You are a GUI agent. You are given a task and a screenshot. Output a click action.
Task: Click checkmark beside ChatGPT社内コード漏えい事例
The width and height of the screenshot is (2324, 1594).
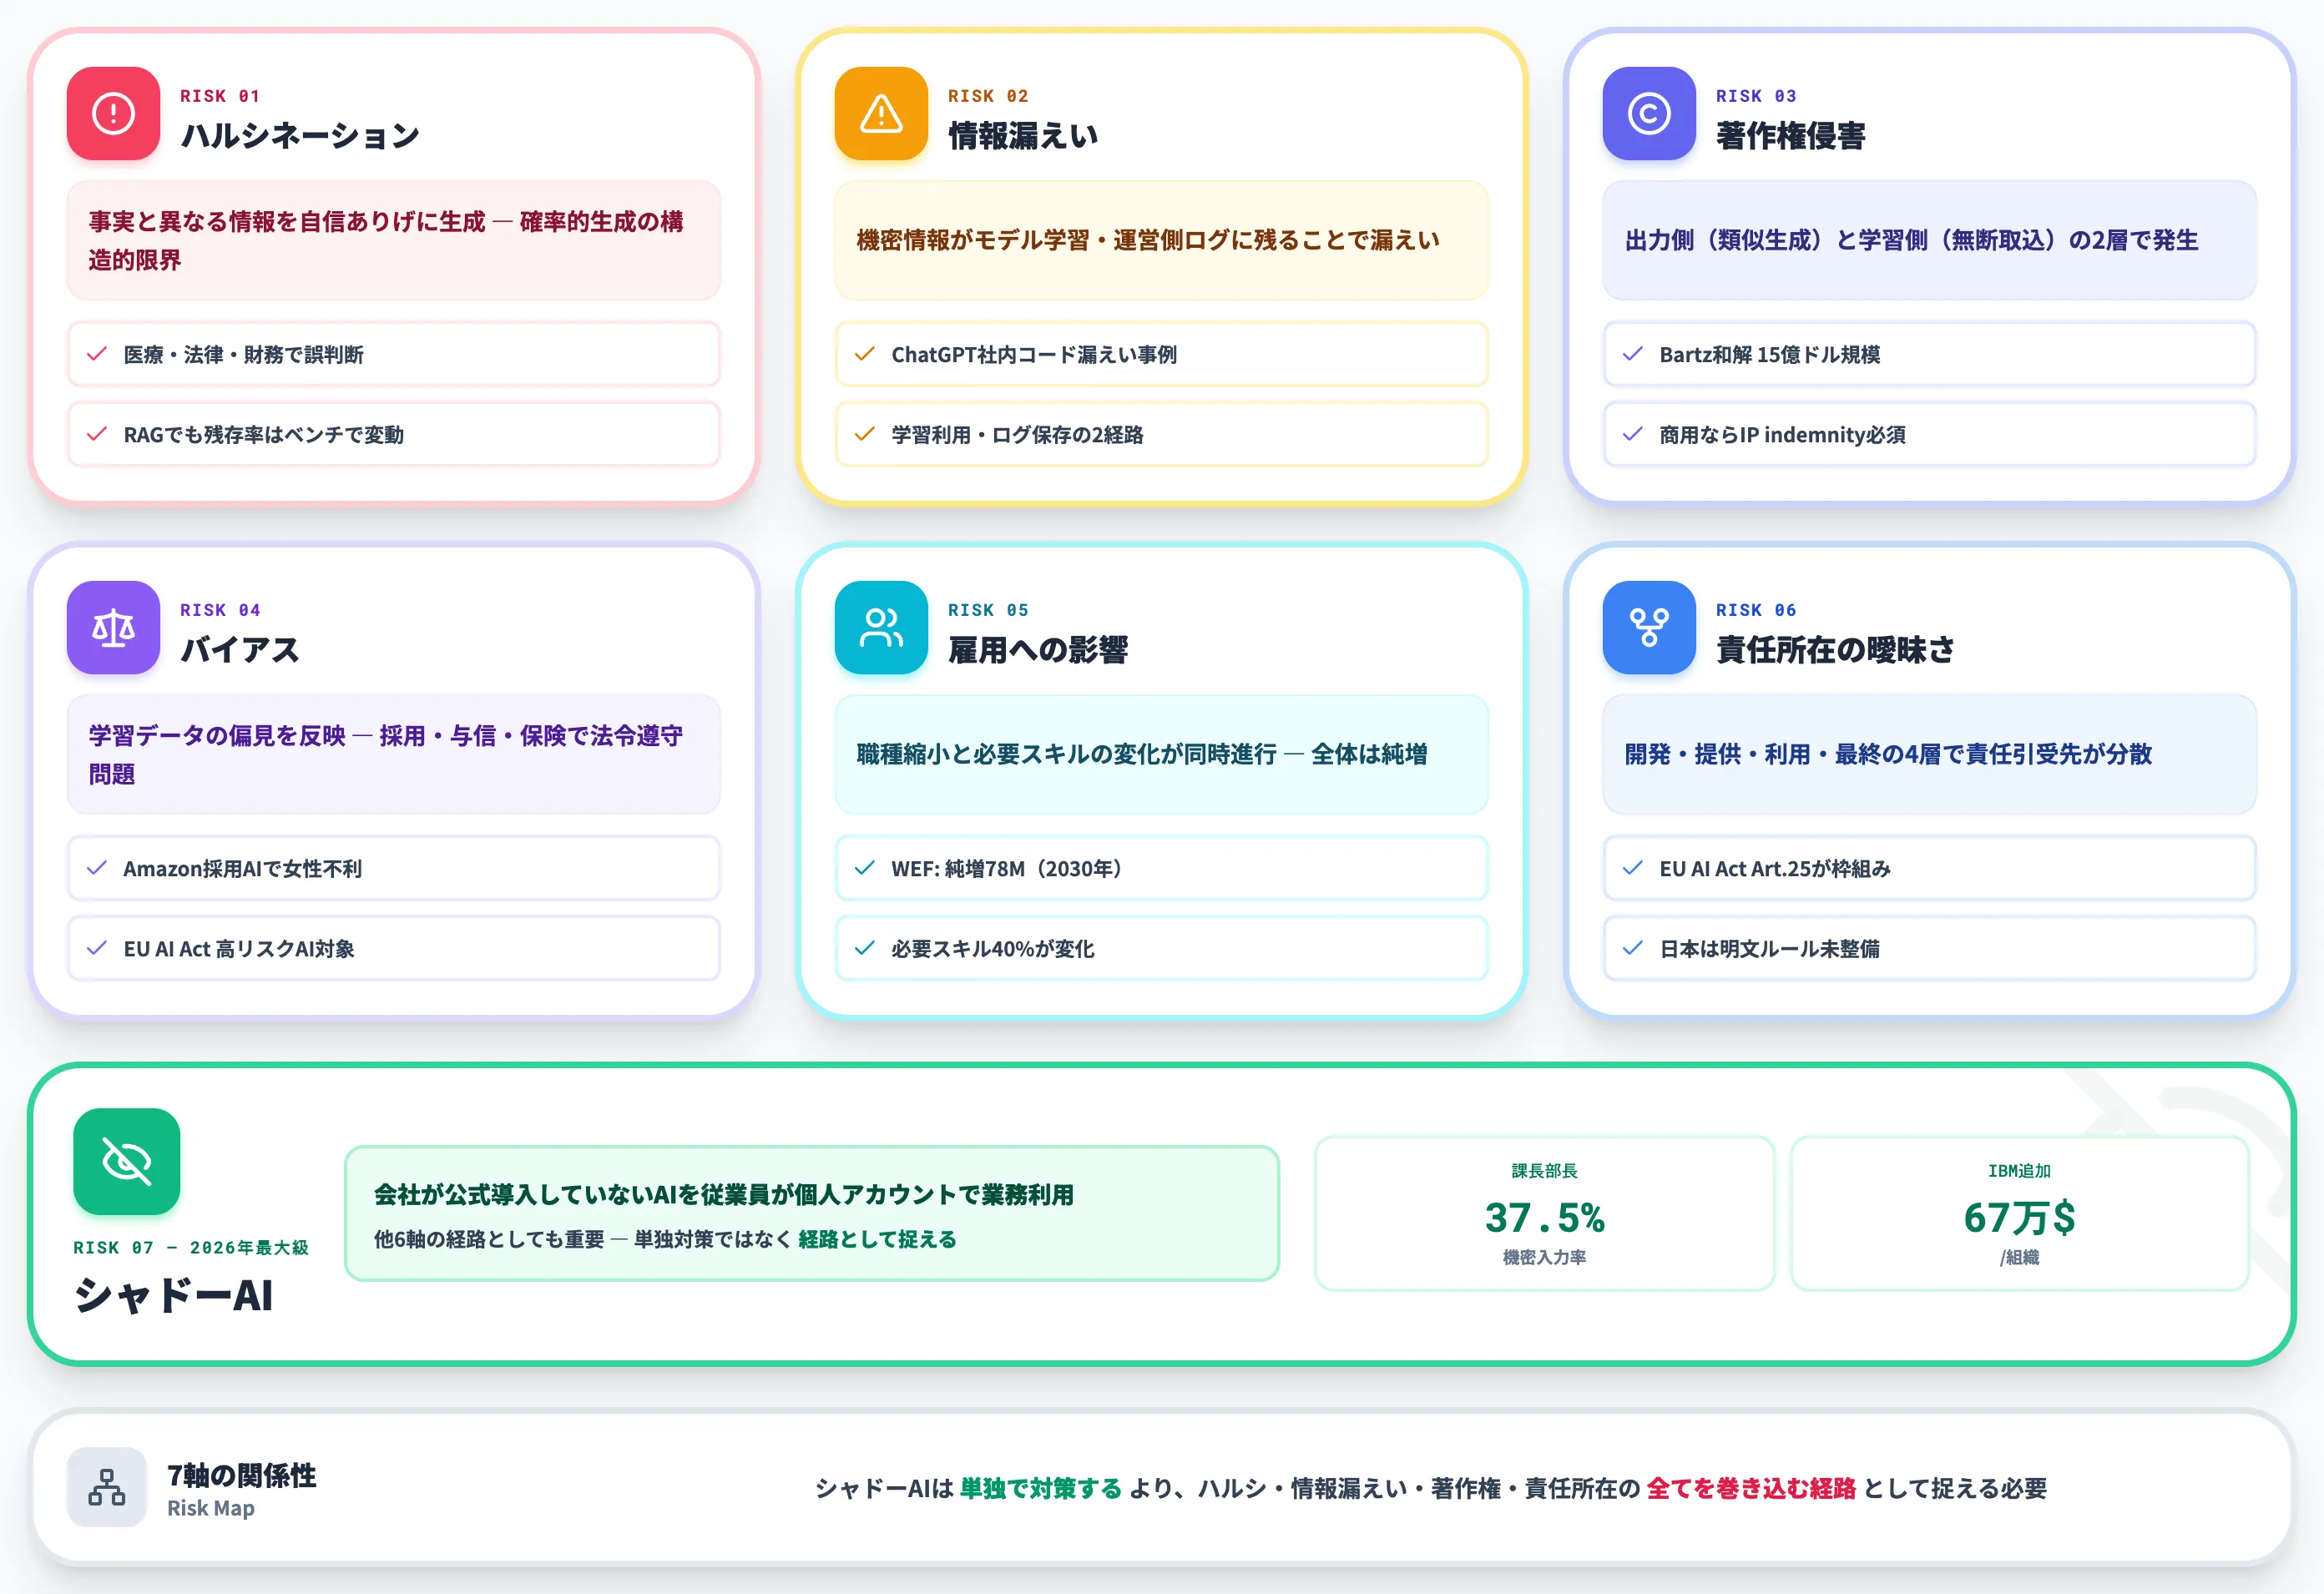865,354
